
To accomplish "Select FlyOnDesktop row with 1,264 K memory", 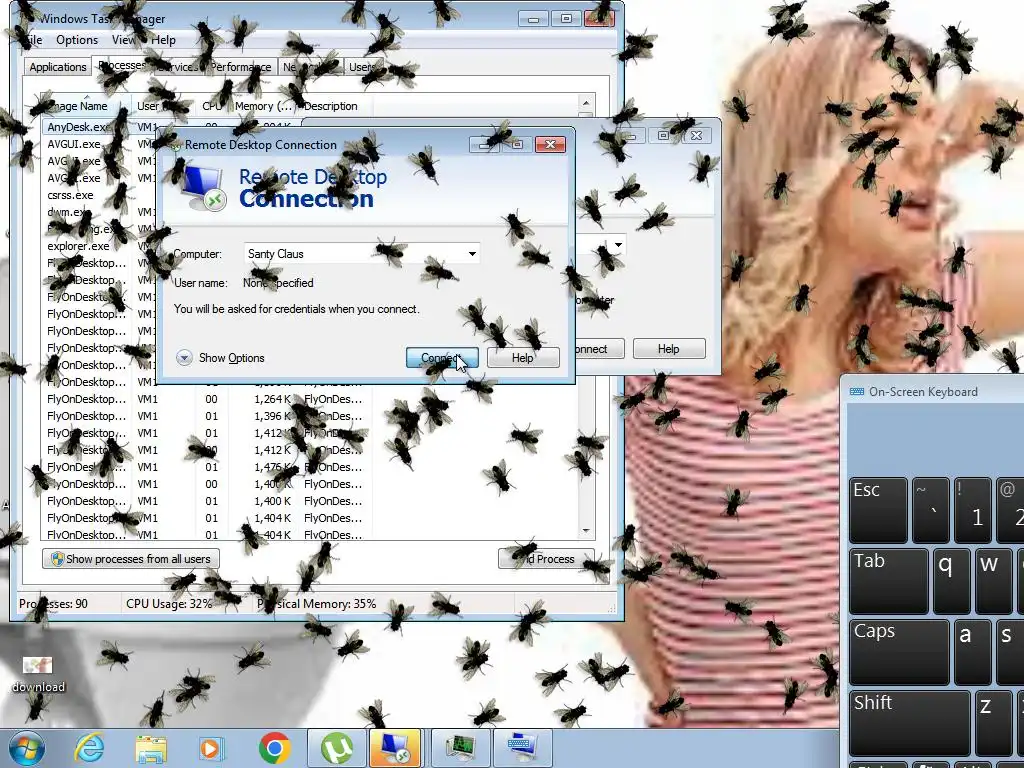I will [x=208, y=398].
